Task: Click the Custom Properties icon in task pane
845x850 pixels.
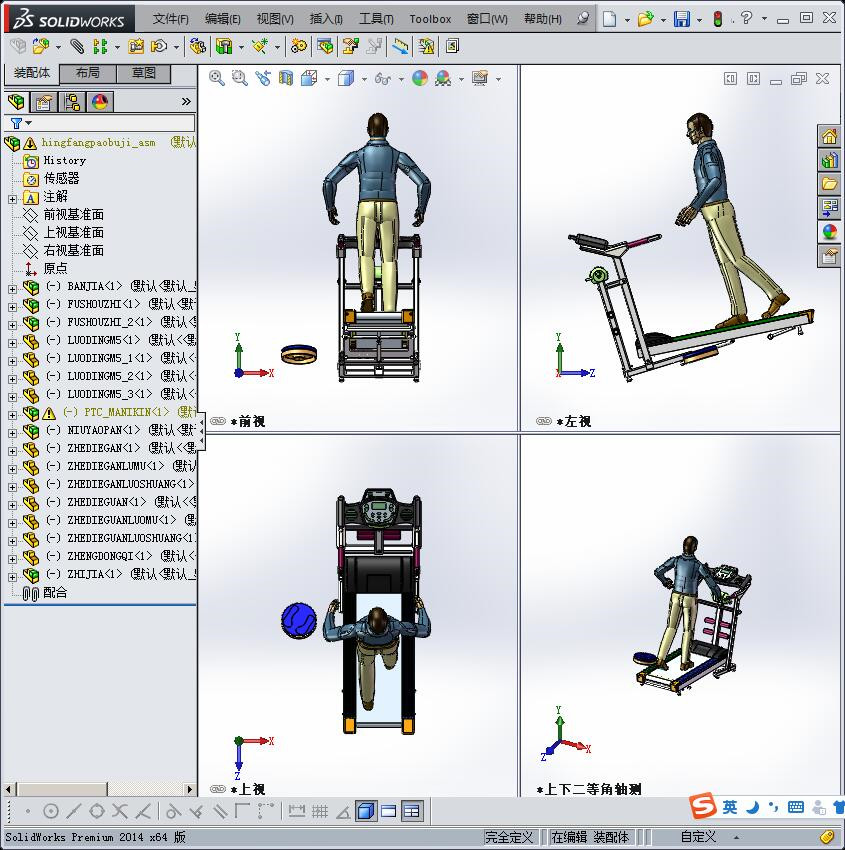Action: click(829, 255)
